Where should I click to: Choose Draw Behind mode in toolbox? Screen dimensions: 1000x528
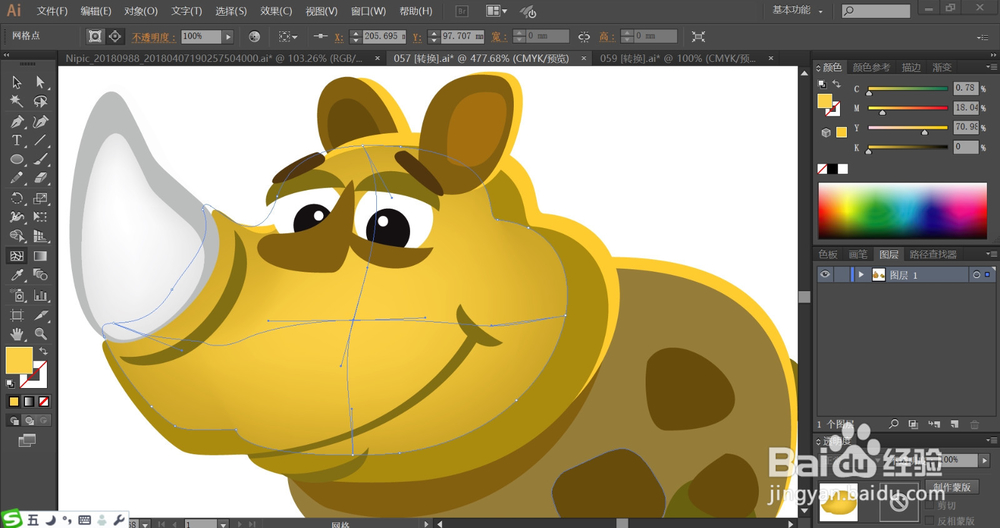[x=29, y=420]
